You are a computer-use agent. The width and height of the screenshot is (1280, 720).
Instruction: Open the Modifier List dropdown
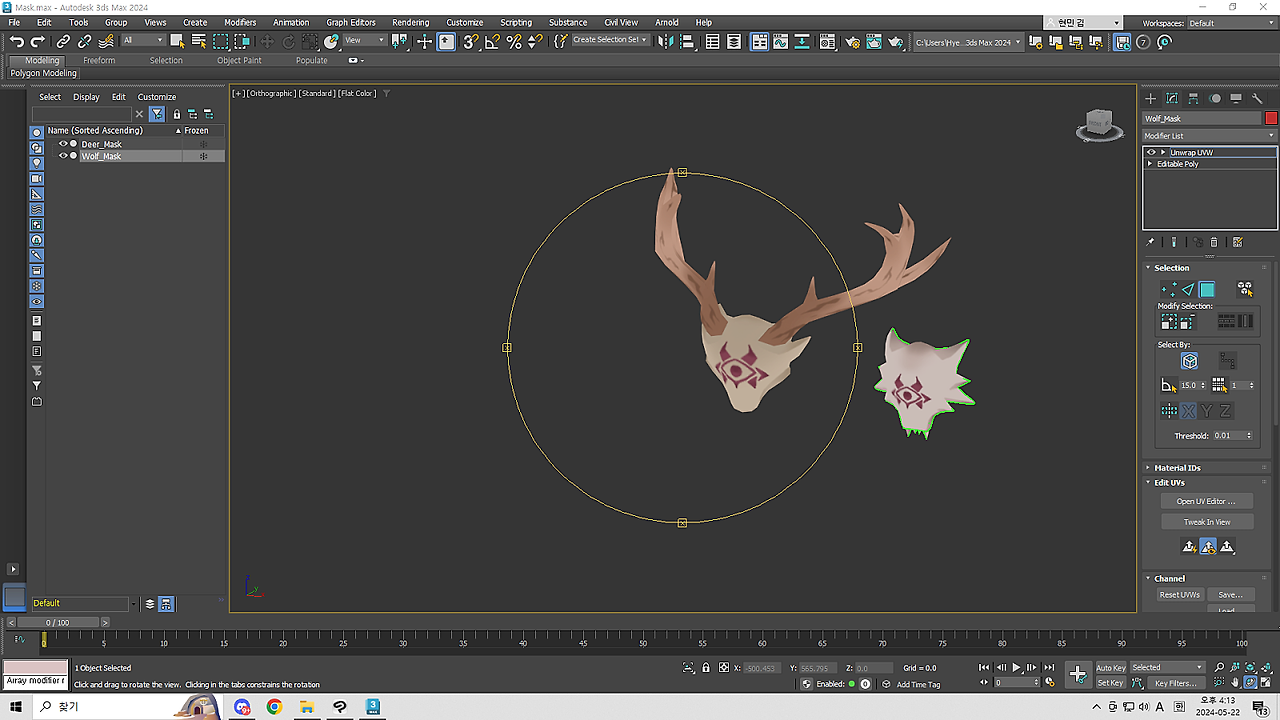pyautogui.click(x=1210, y=135)
